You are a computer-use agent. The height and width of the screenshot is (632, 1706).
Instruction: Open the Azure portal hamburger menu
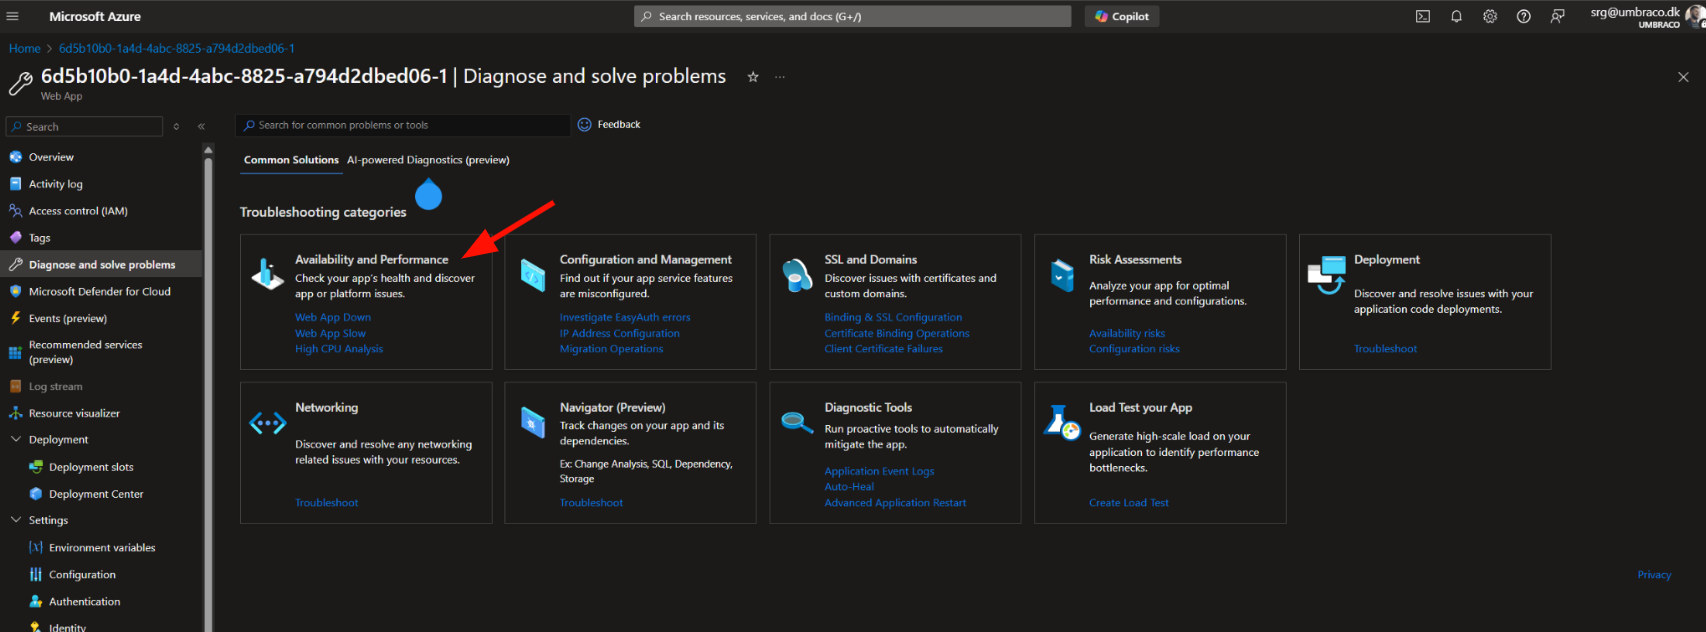click(x=13, y=17)
